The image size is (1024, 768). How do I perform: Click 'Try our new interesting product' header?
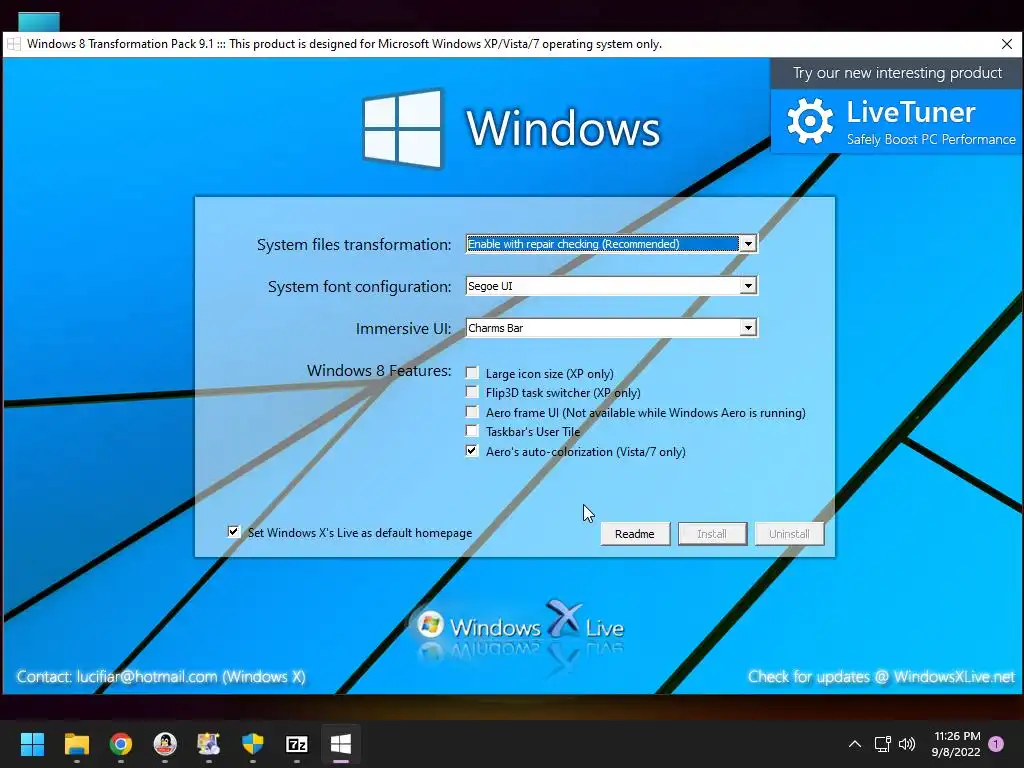coord(897,73)
